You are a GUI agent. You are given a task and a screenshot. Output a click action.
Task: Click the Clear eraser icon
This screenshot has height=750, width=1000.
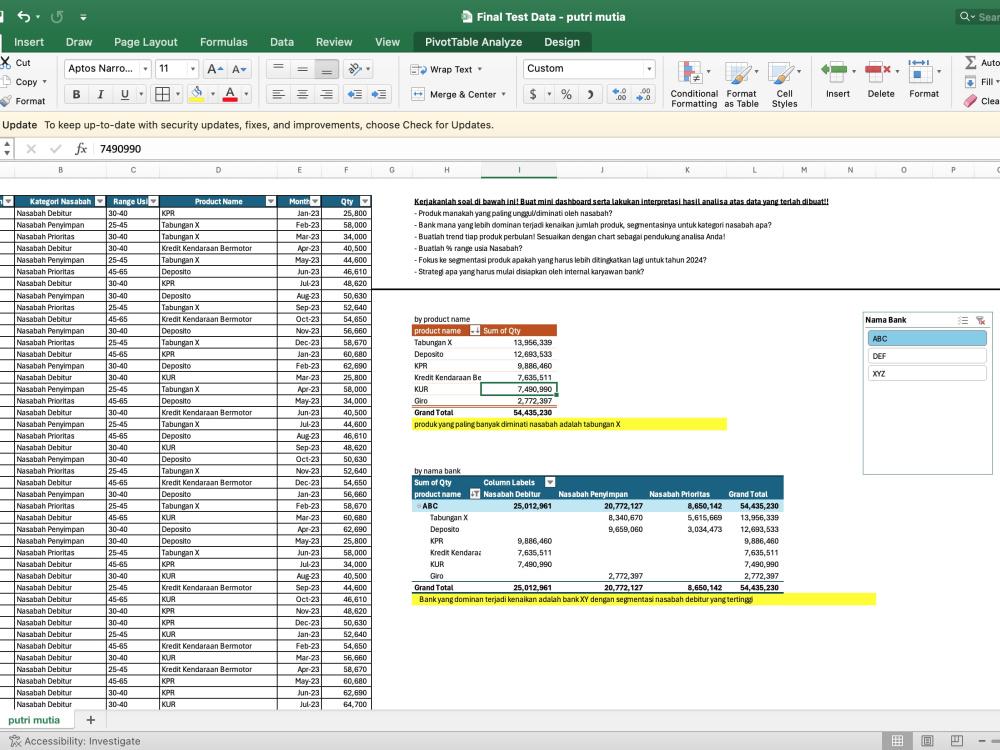(971, 101)
